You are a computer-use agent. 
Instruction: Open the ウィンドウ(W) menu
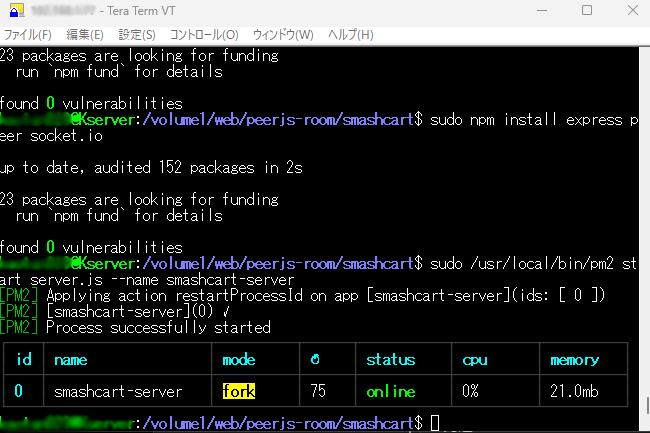click(281, 35)
